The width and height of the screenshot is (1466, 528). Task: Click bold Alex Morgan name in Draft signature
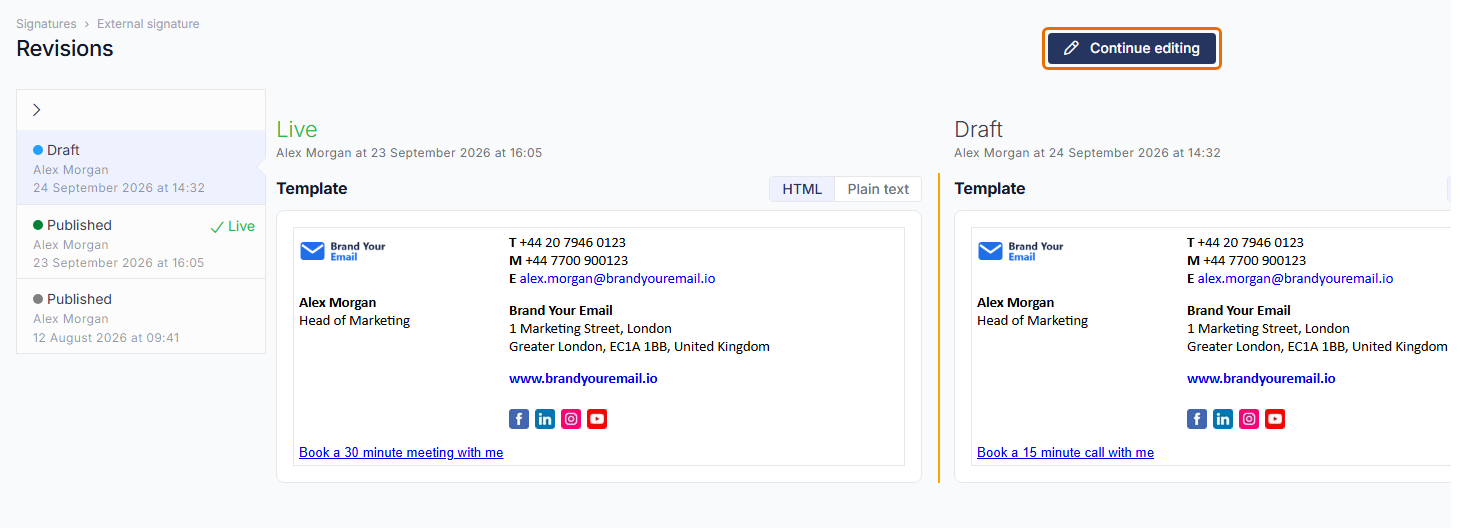1016,303
